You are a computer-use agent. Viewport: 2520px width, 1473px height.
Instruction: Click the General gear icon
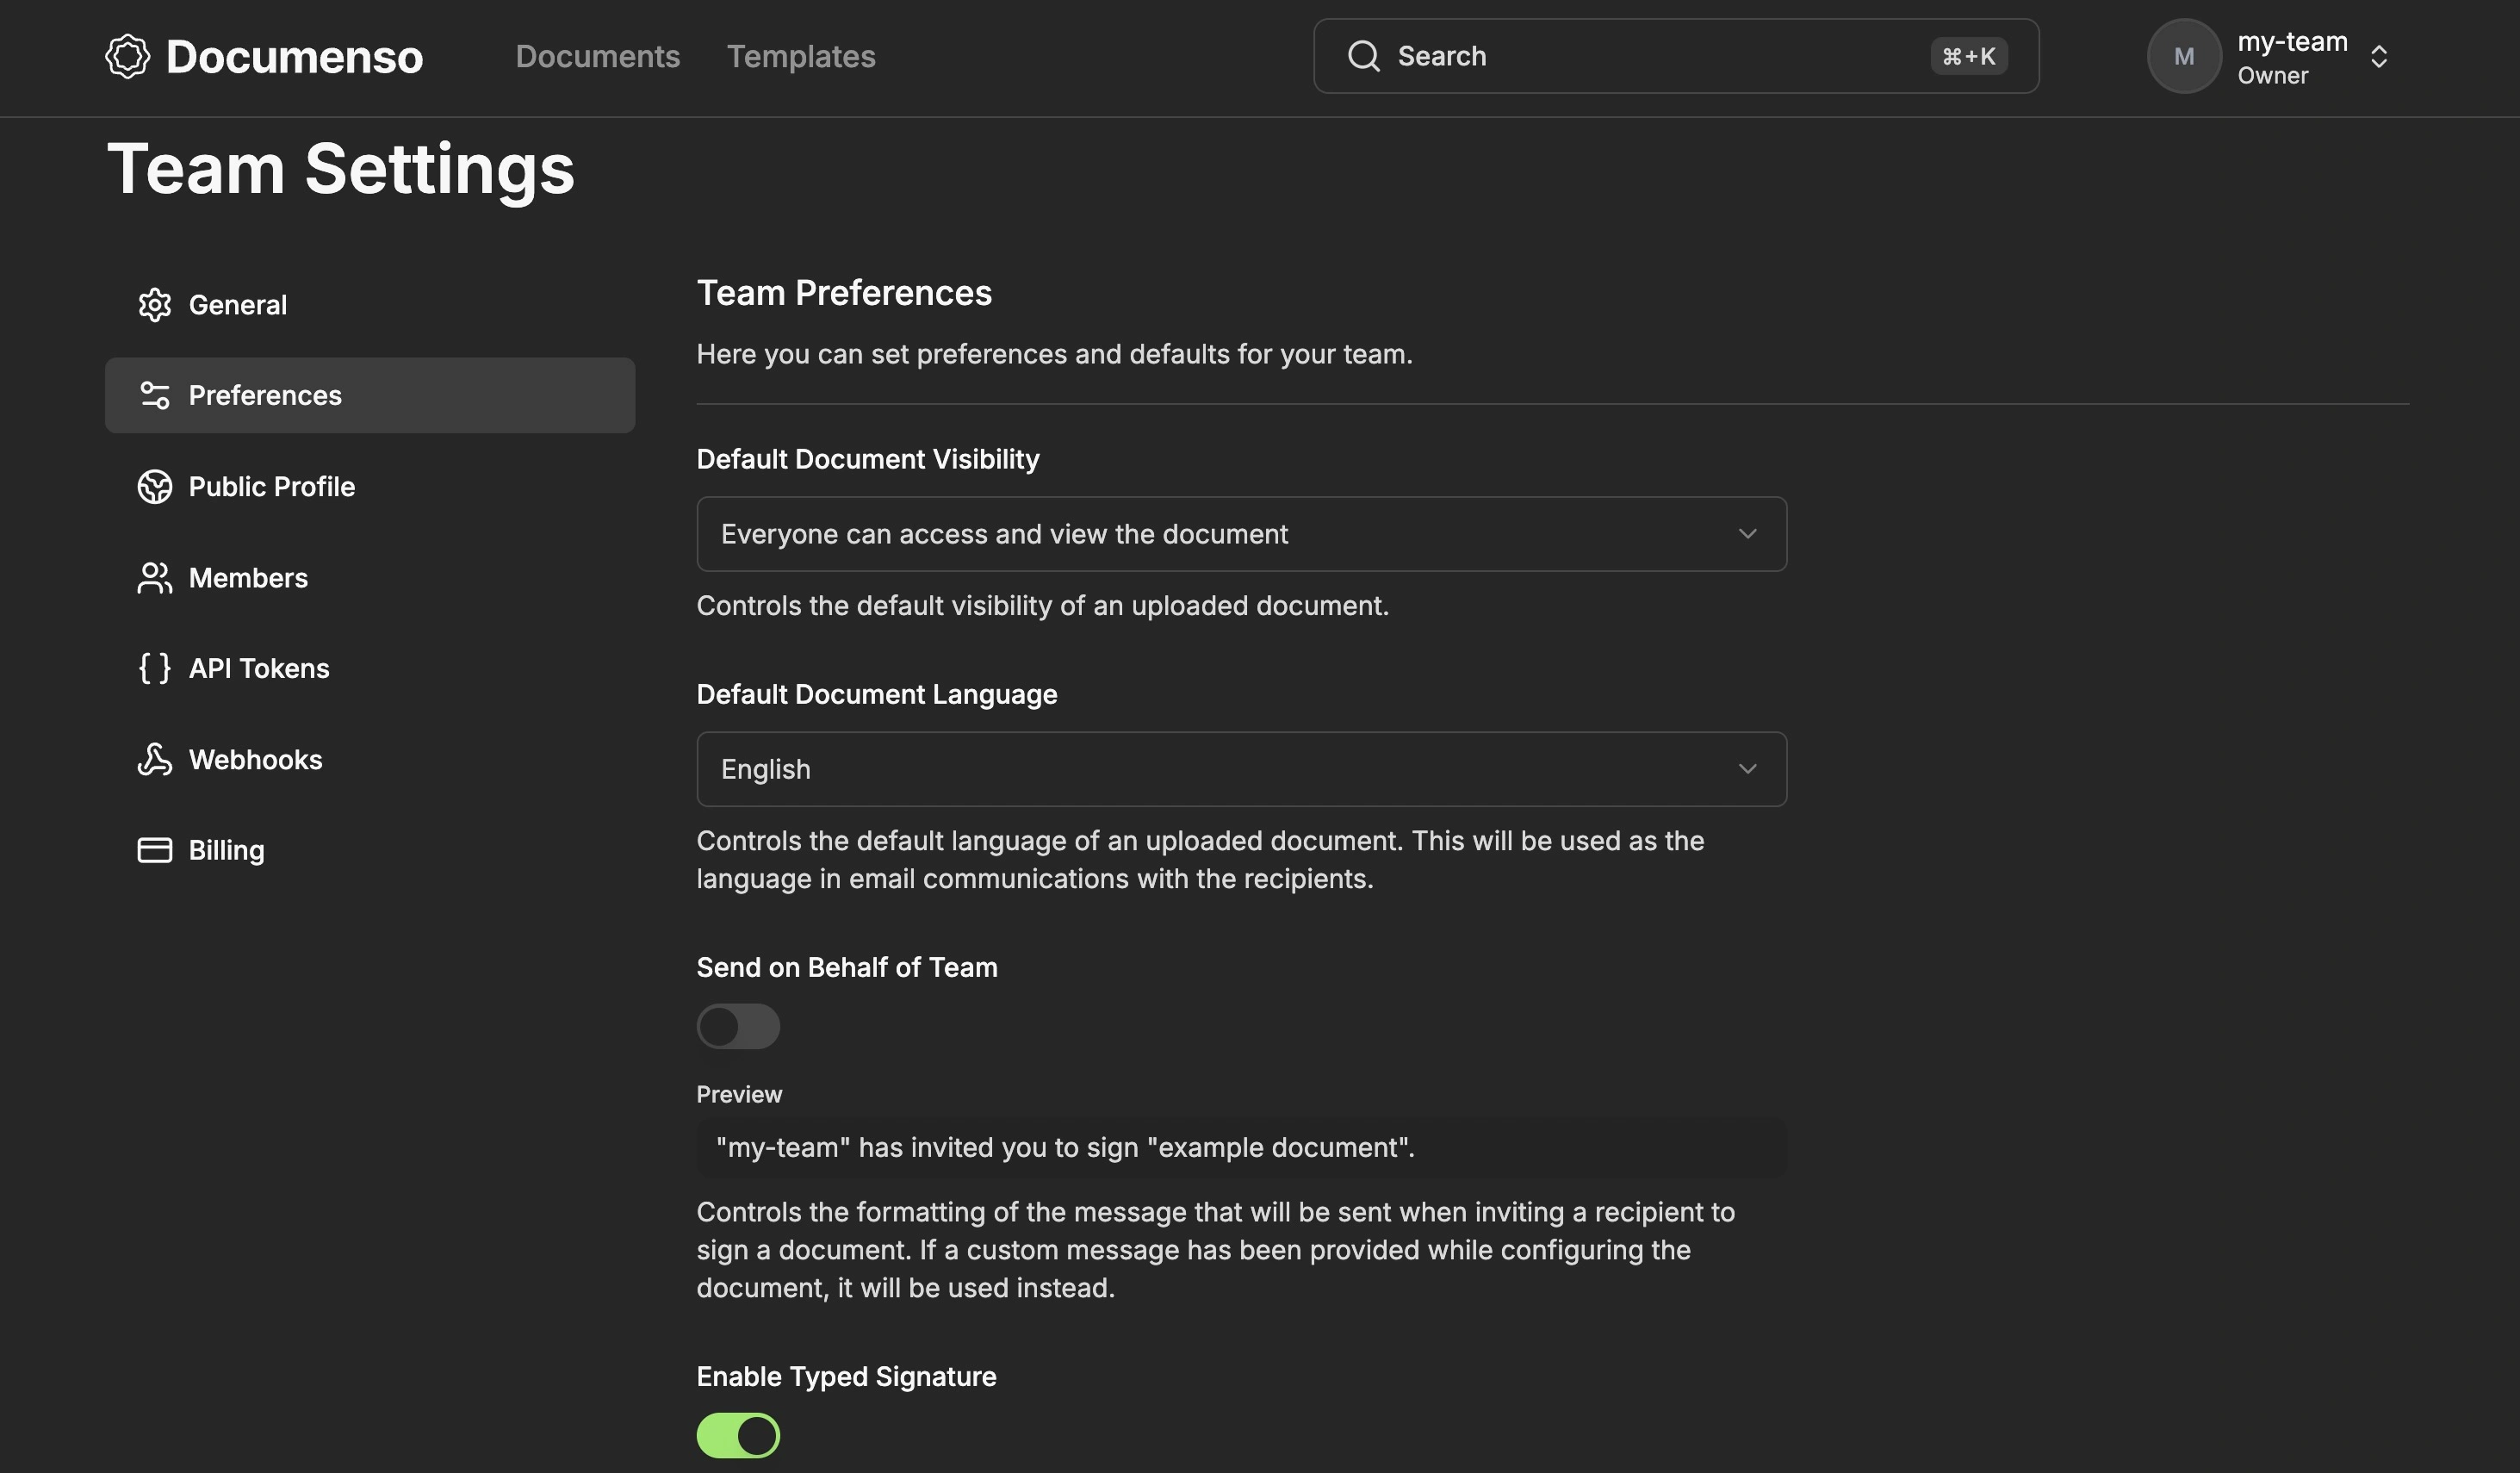coord(154,305)
